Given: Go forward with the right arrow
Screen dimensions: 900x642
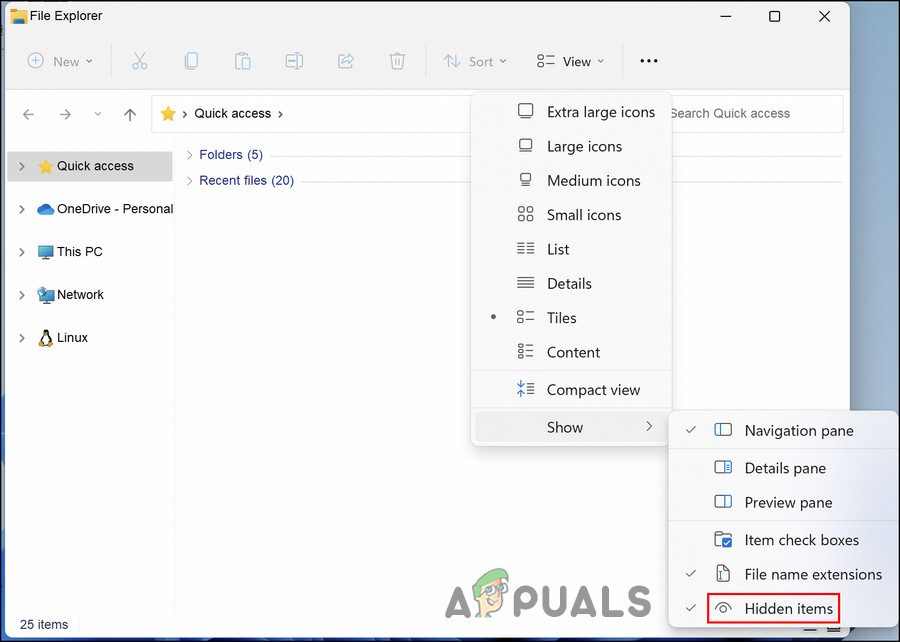Looking at the screenshot, I should click(65, 114).
